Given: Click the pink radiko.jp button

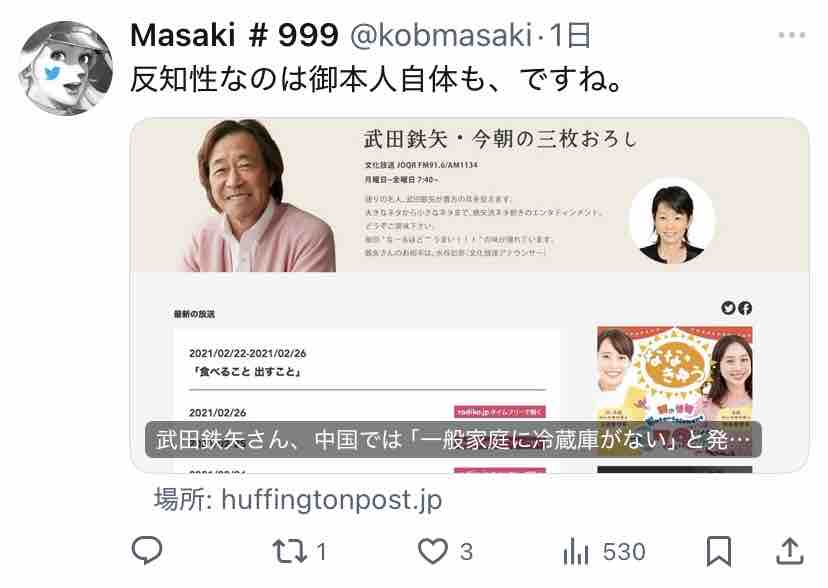Looking at the screenshot, I should pos(500,412).
